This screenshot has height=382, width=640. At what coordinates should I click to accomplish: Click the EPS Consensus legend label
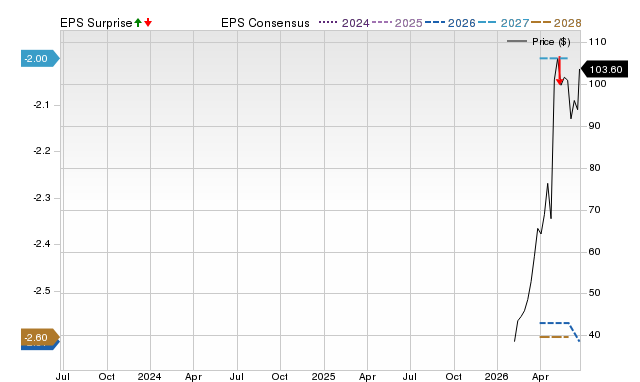(x=265, y=23)
